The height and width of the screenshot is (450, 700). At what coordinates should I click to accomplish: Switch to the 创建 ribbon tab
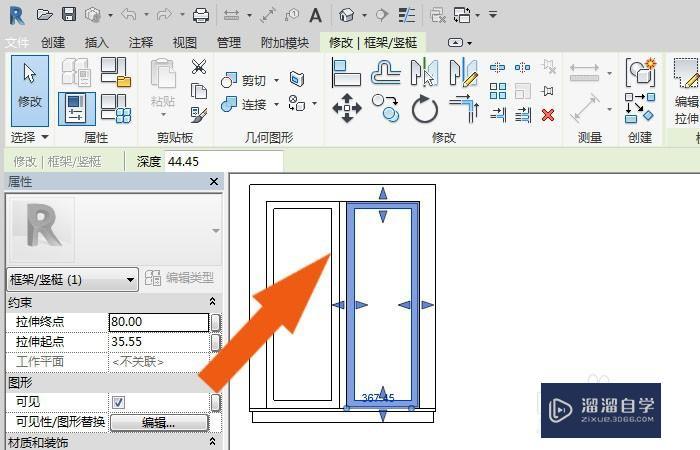coord(53,42)
